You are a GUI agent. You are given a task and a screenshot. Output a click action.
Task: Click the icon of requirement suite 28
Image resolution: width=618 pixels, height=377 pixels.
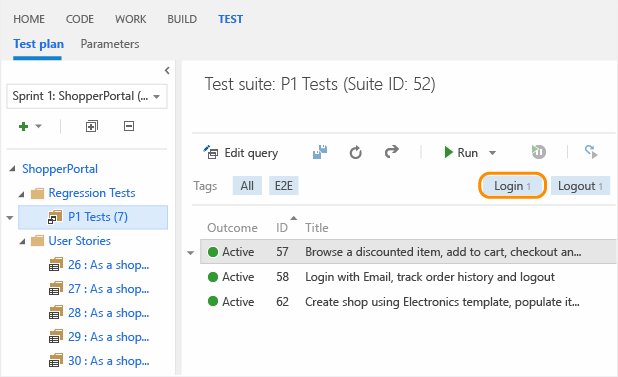(56, 312)
